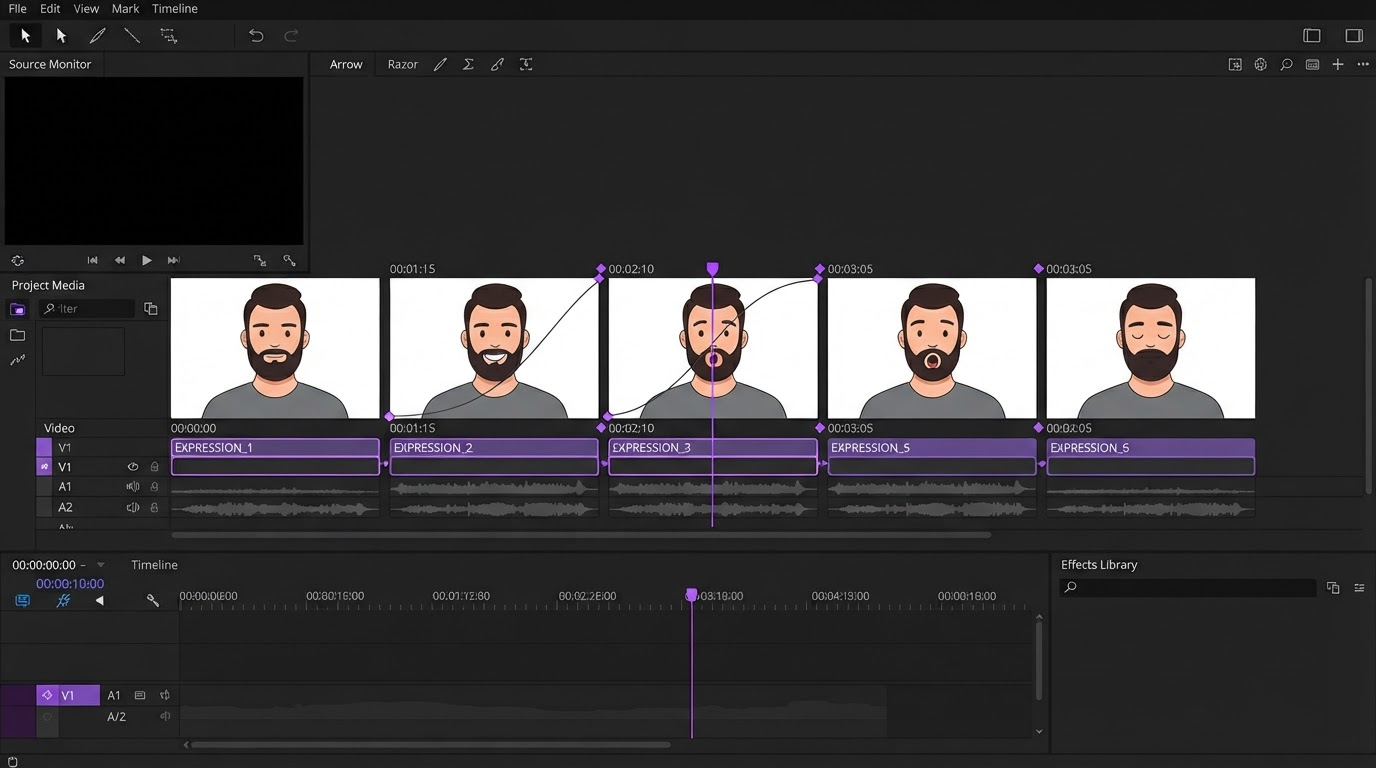This screenshot has width=1376, height=768.
Task: Click the wrench settings icon in Timeline
Action: pyautogui.click(x=153, y=600)
